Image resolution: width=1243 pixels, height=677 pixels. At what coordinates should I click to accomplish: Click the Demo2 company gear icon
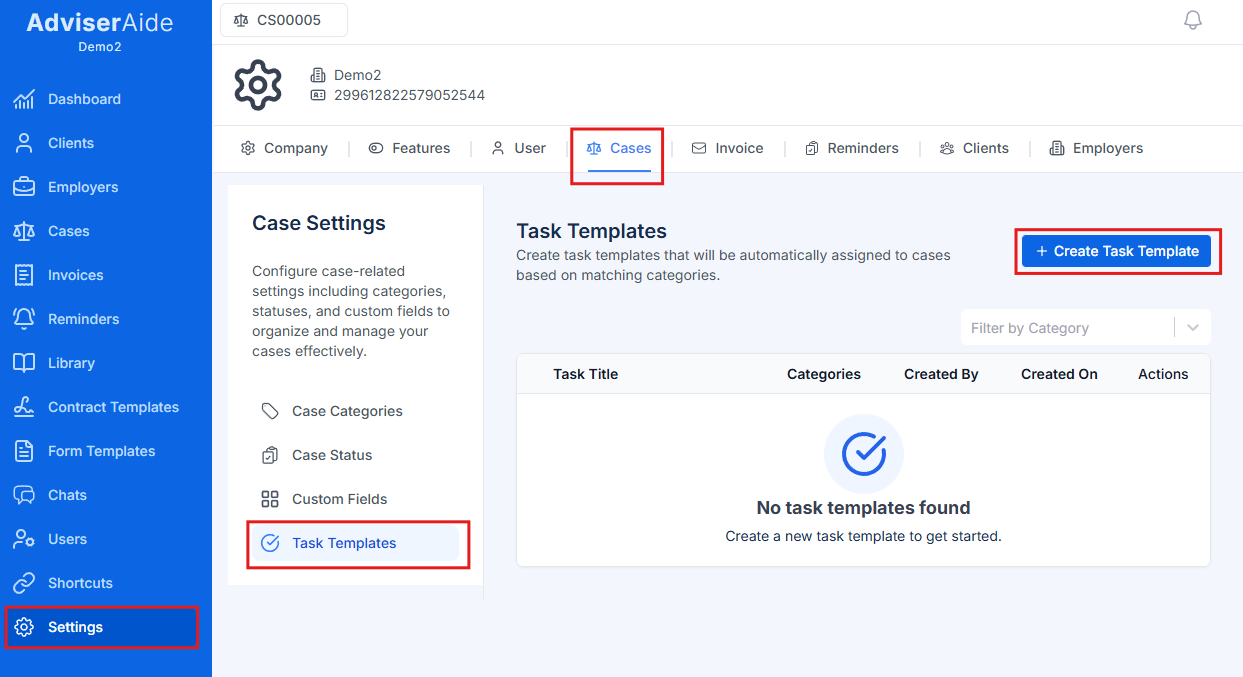coord(257,84)
